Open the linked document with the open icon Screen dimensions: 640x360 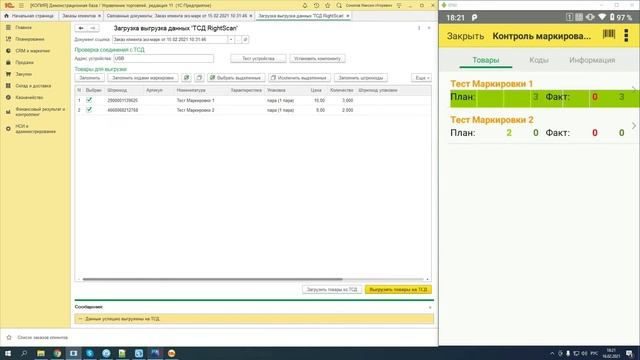pos(245,40)
